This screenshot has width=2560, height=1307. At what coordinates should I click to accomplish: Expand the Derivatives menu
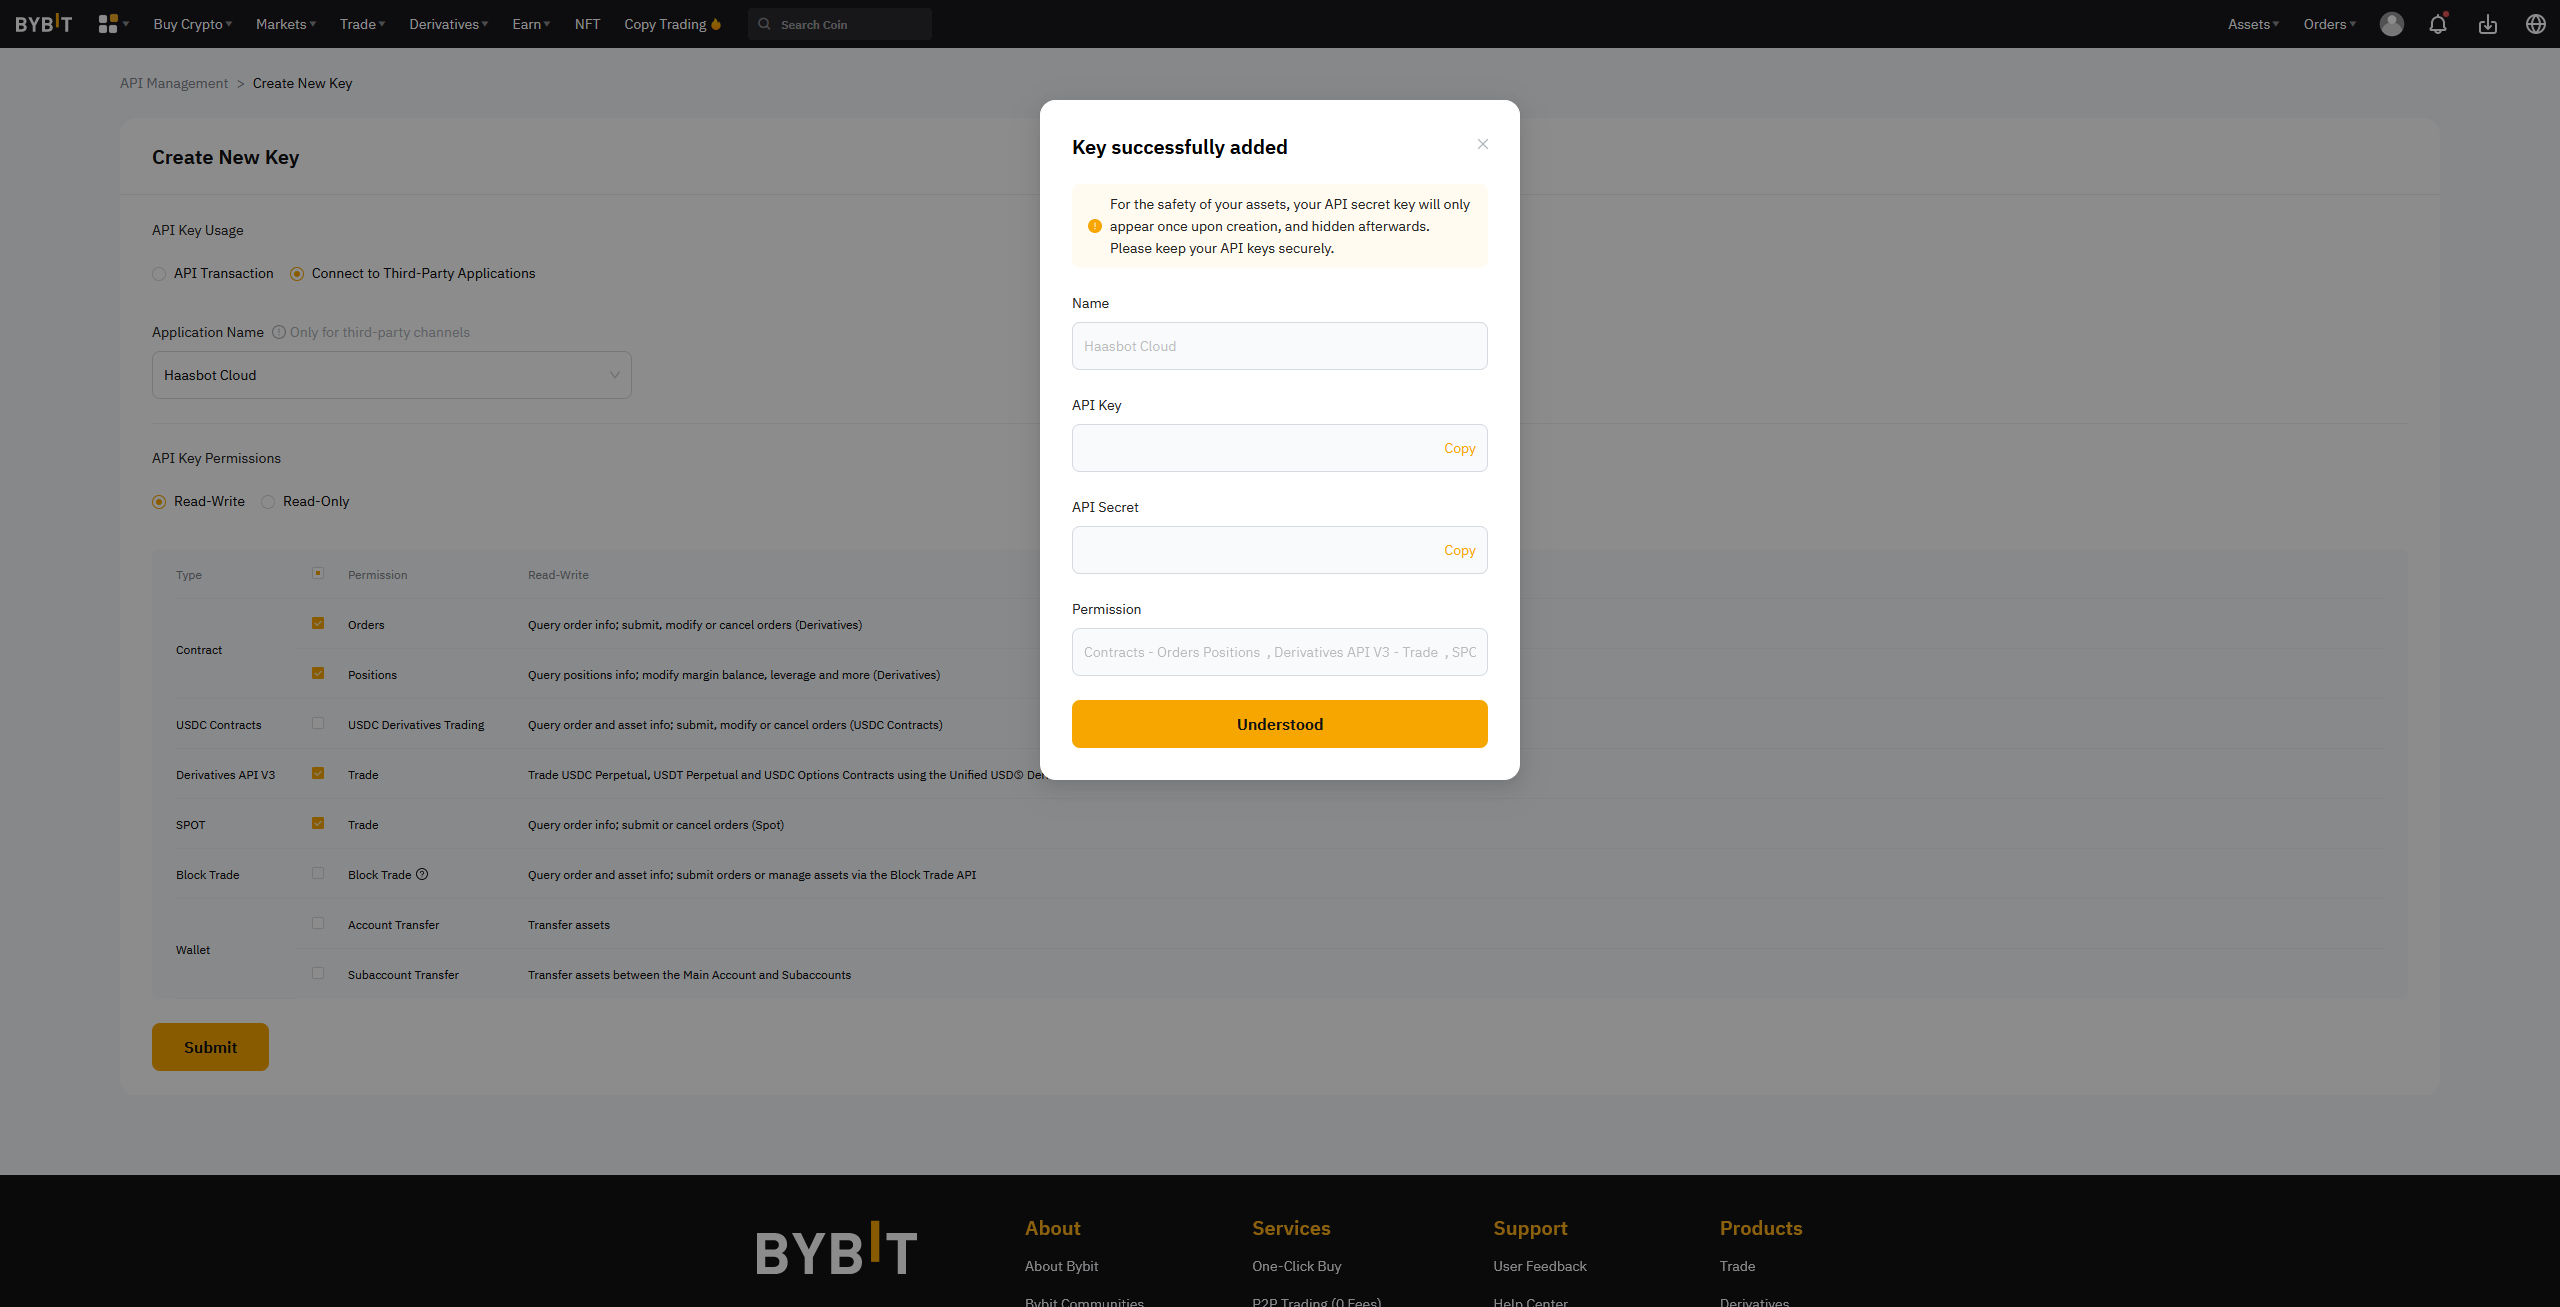pyautogui.click(x=447, y=23)
